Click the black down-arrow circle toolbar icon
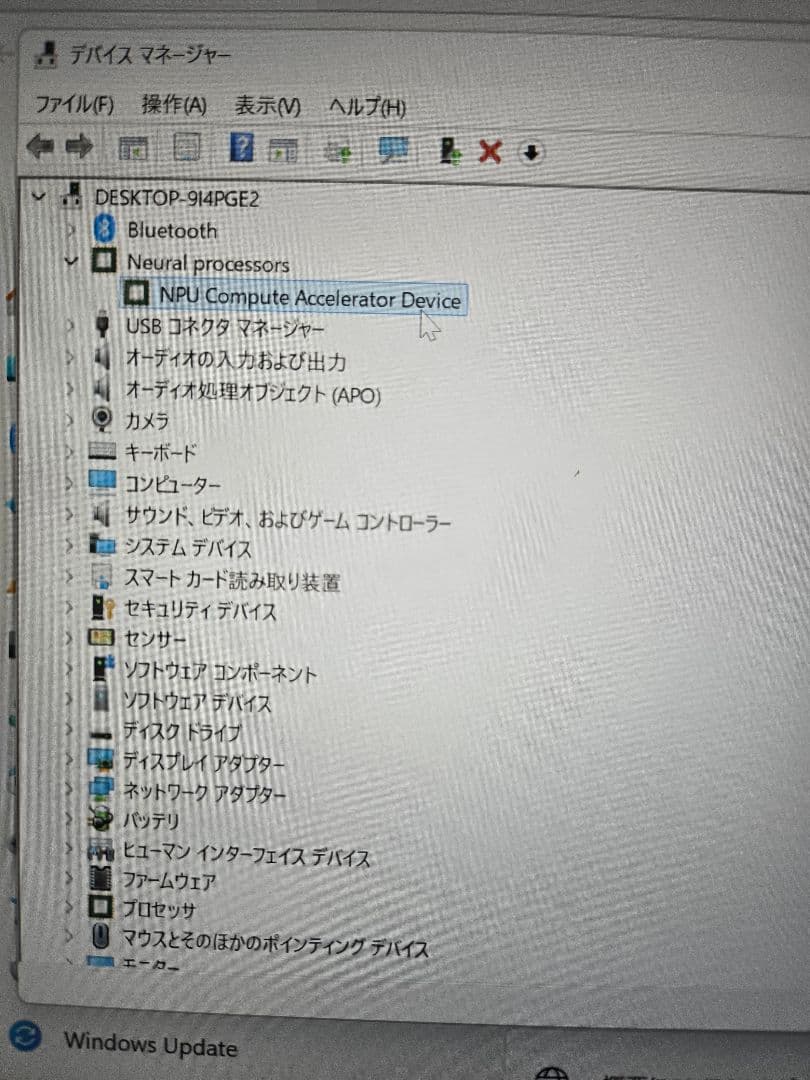Image resolution: width=810 pixels, height=1080 pixels. (x=532, y=153)
